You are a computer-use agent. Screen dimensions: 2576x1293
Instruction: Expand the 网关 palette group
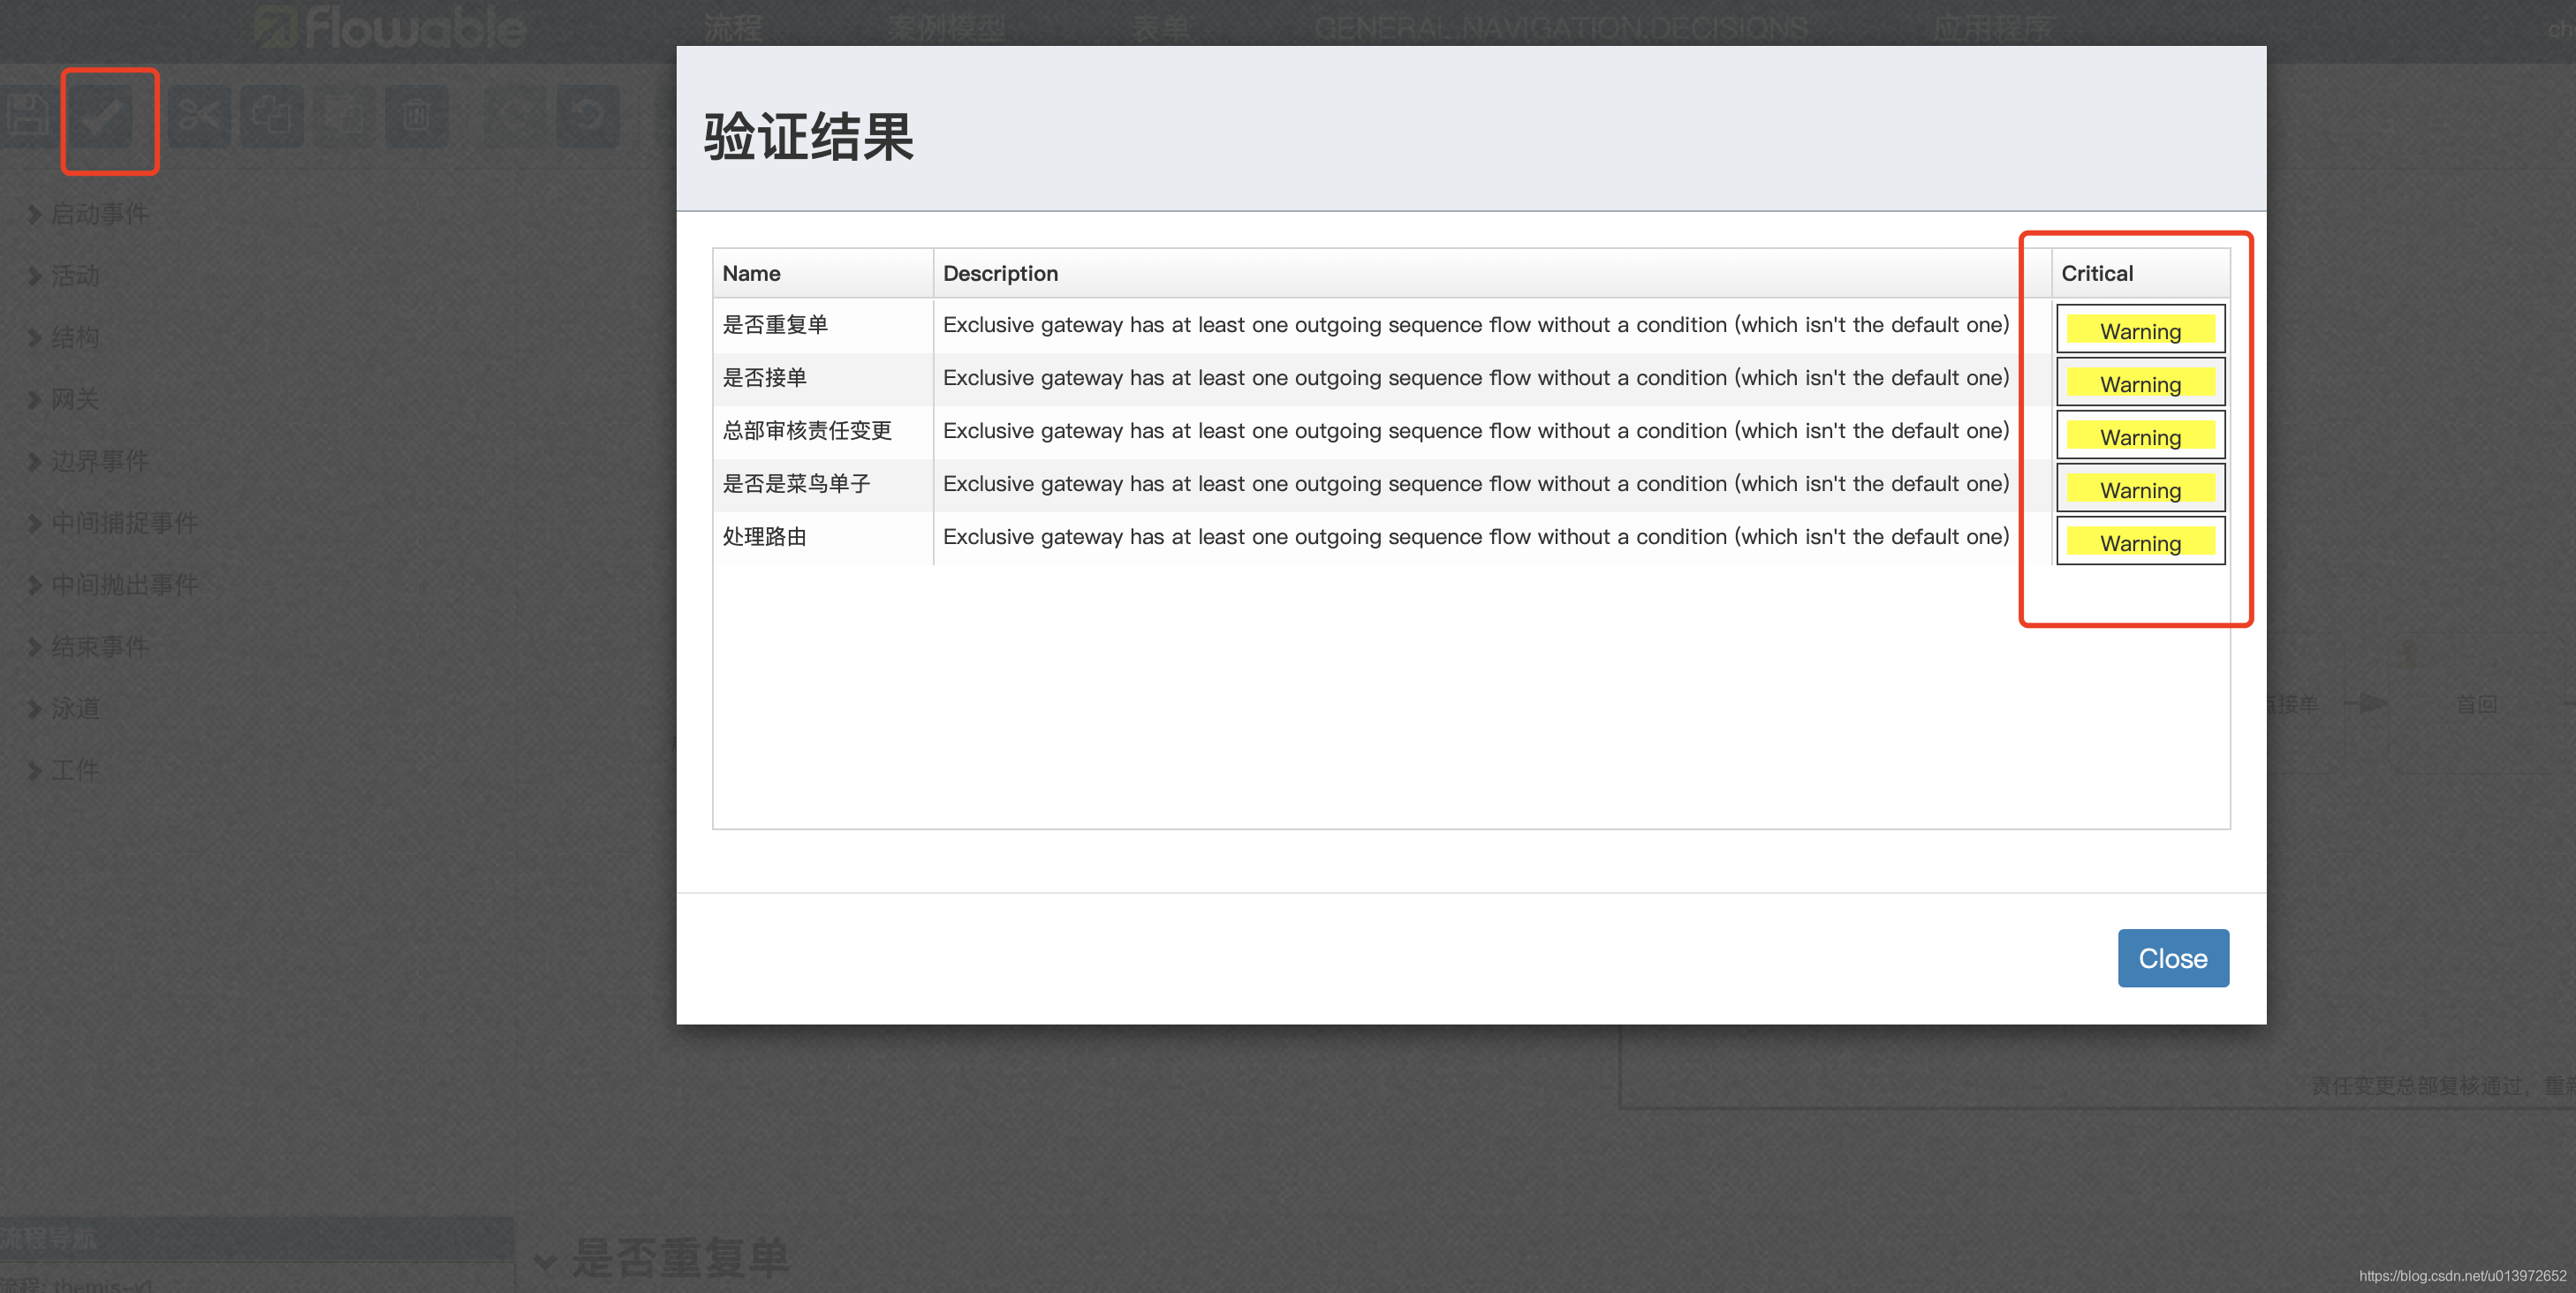(74, 400)
